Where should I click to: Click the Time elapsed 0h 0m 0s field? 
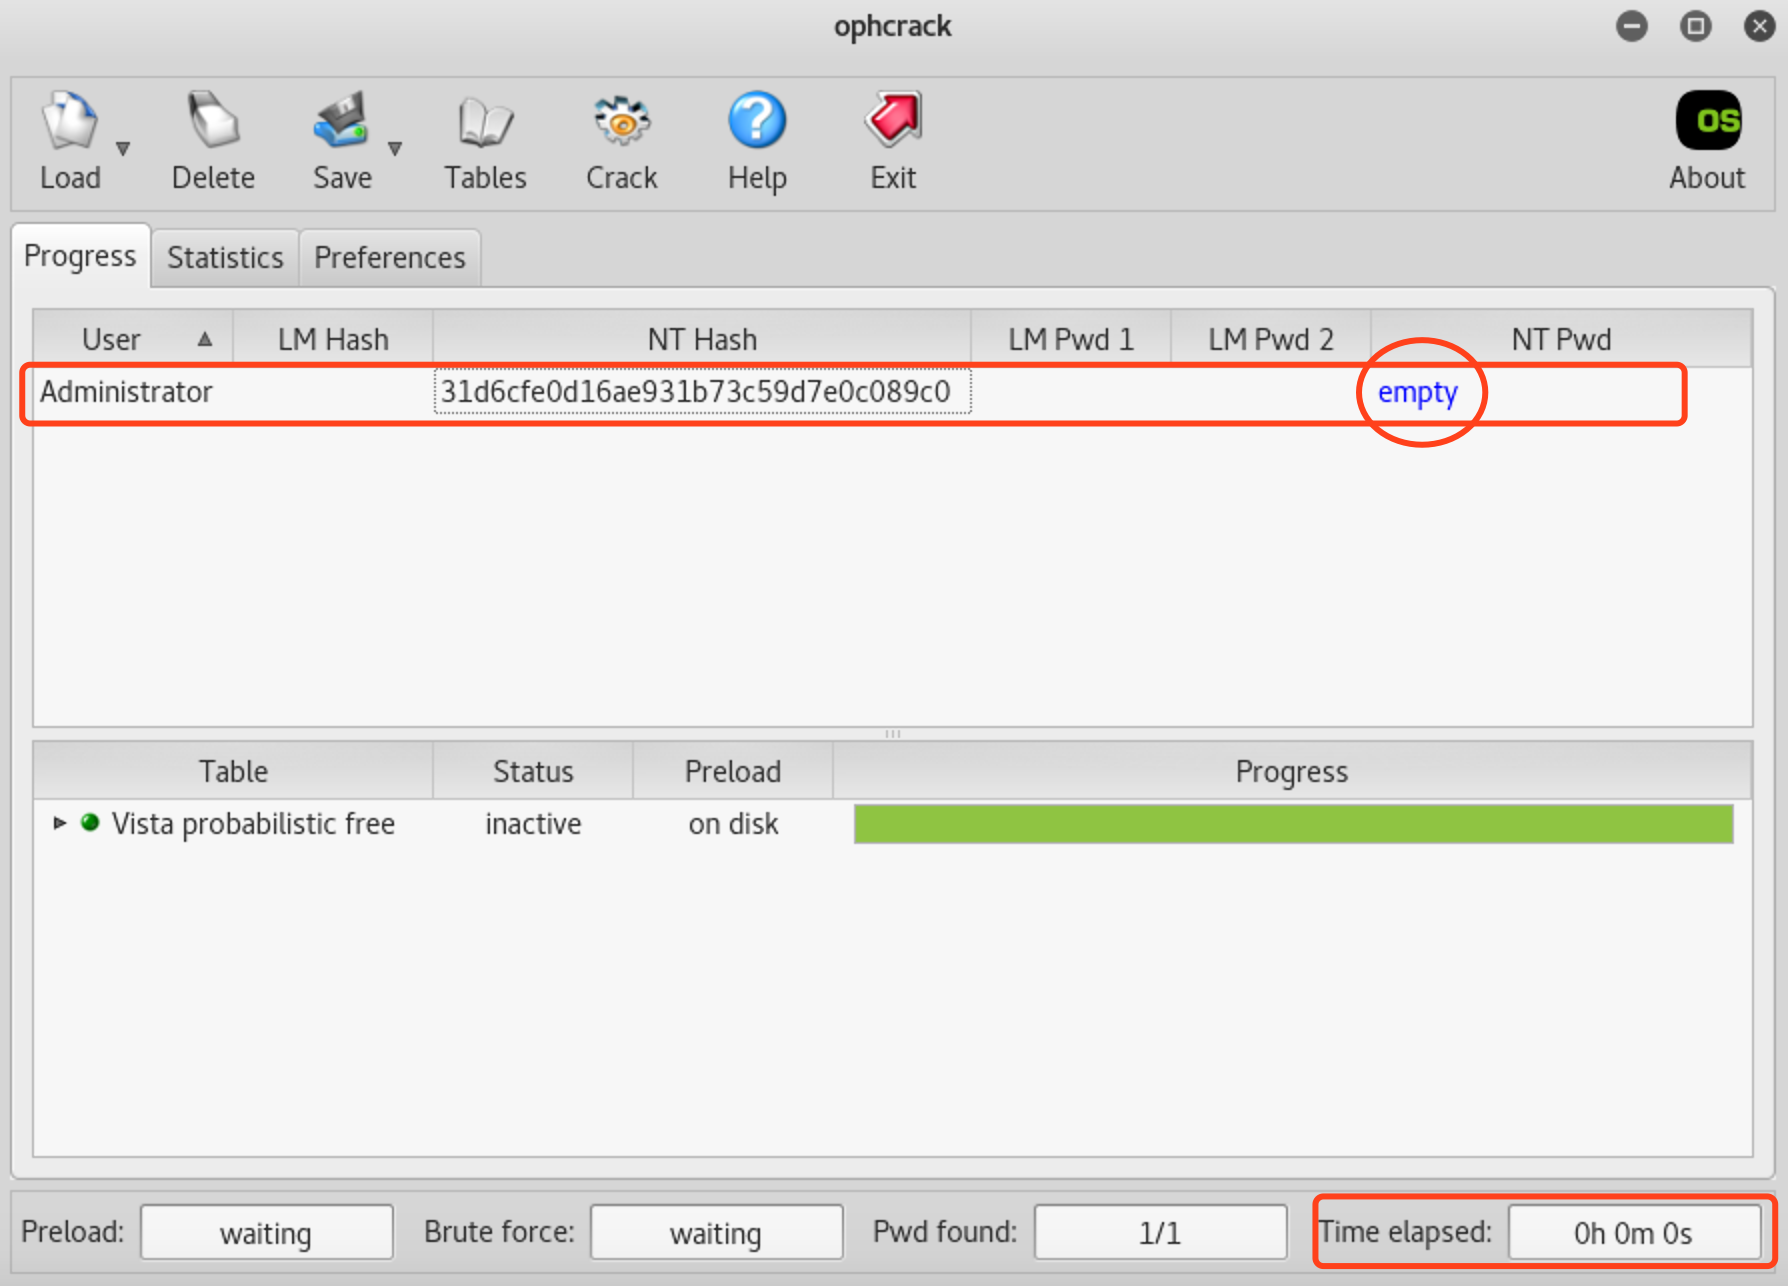[1634, 1232]
